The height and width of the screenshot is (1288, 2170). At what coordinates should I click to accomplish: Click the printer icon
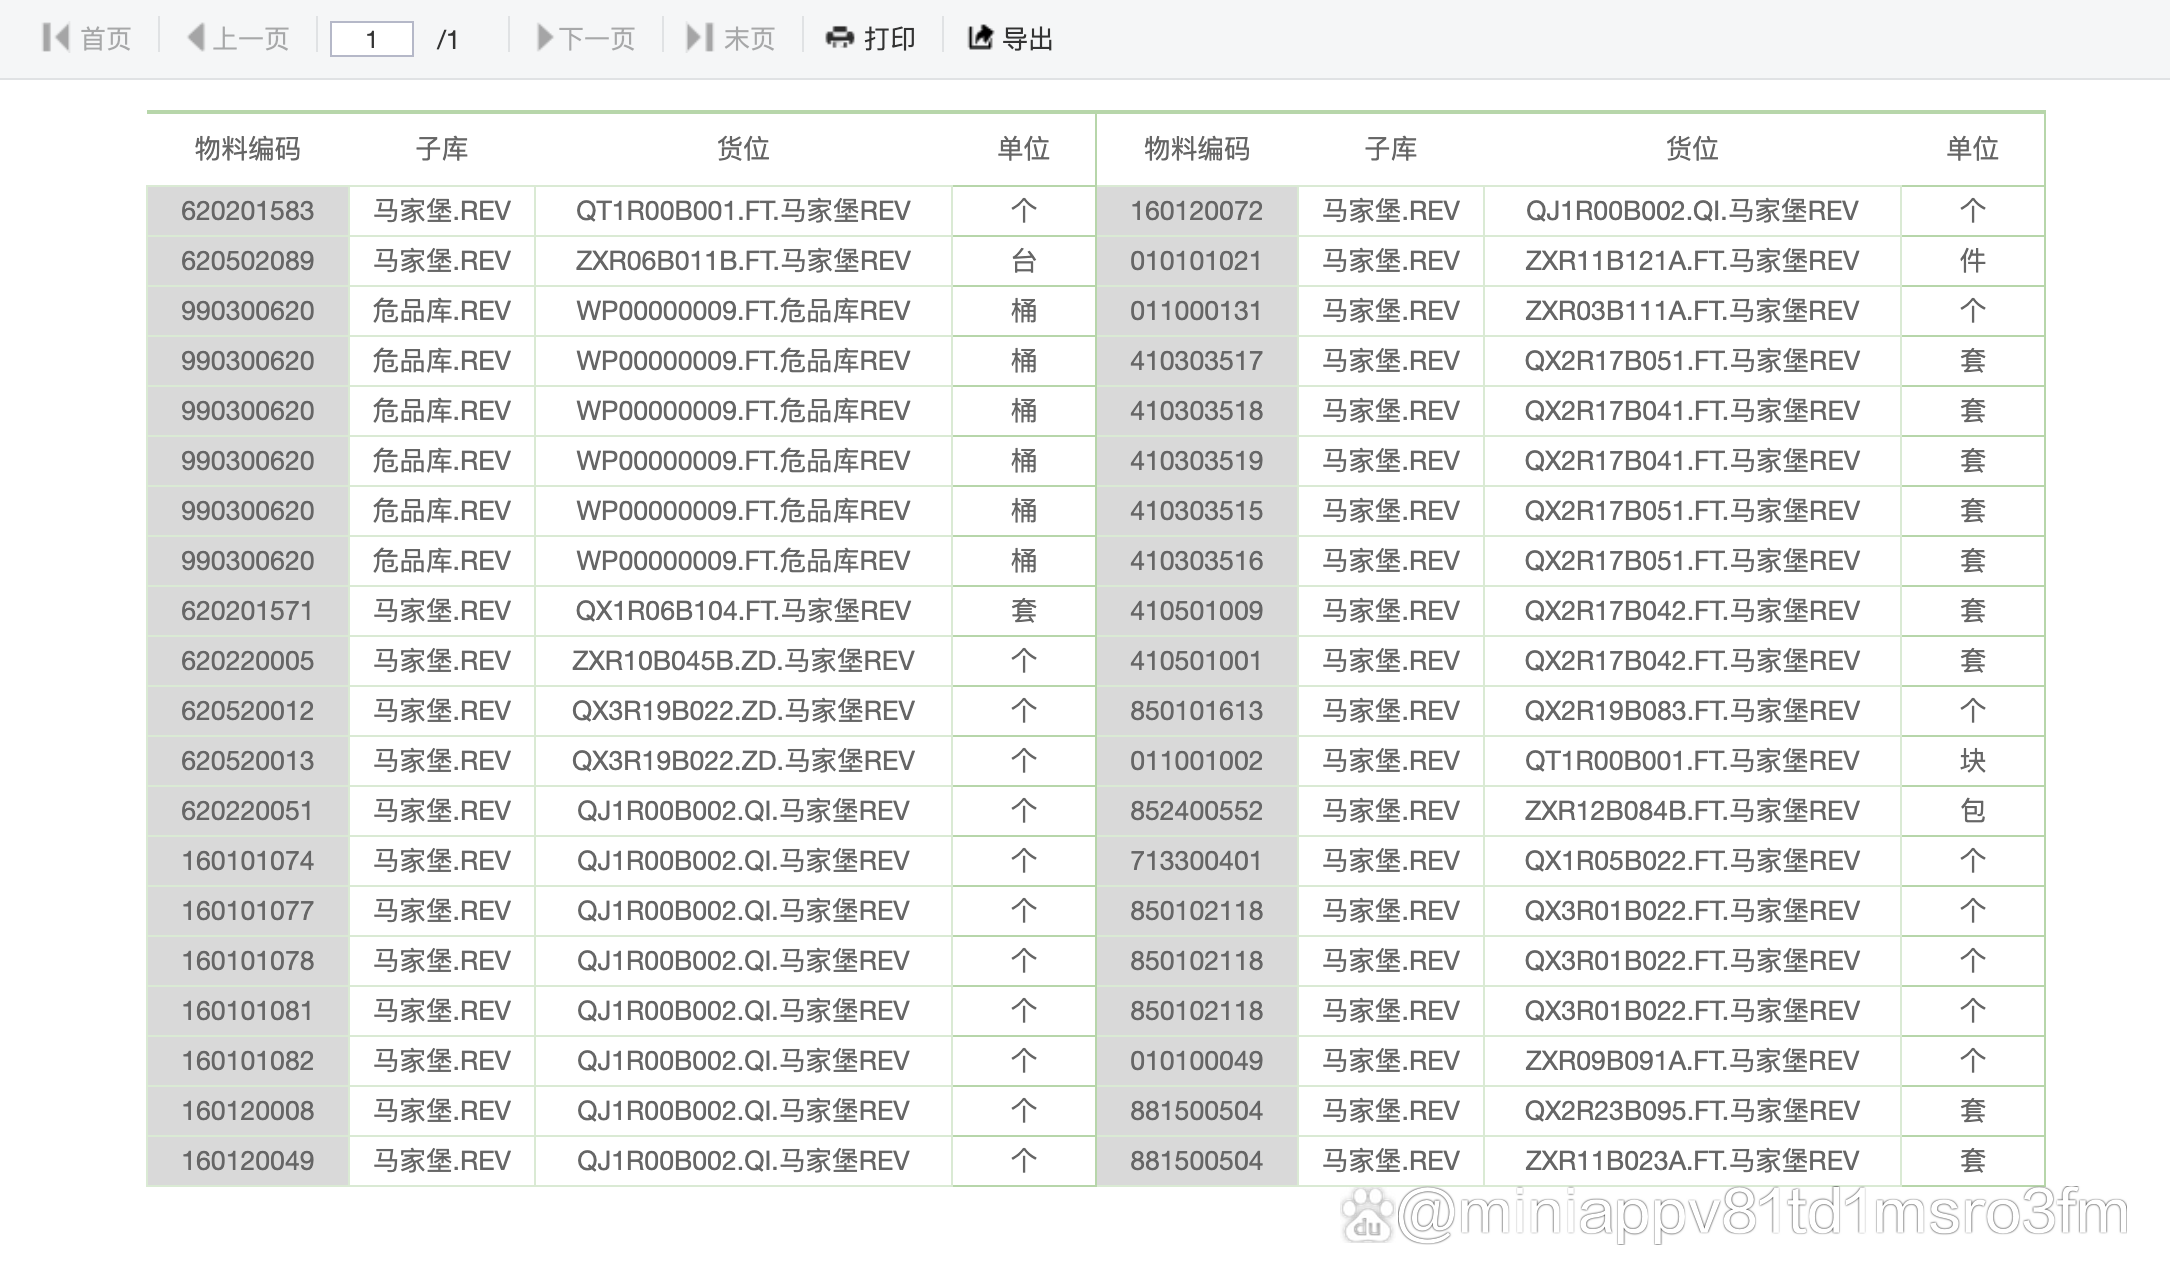pos(839,38)
